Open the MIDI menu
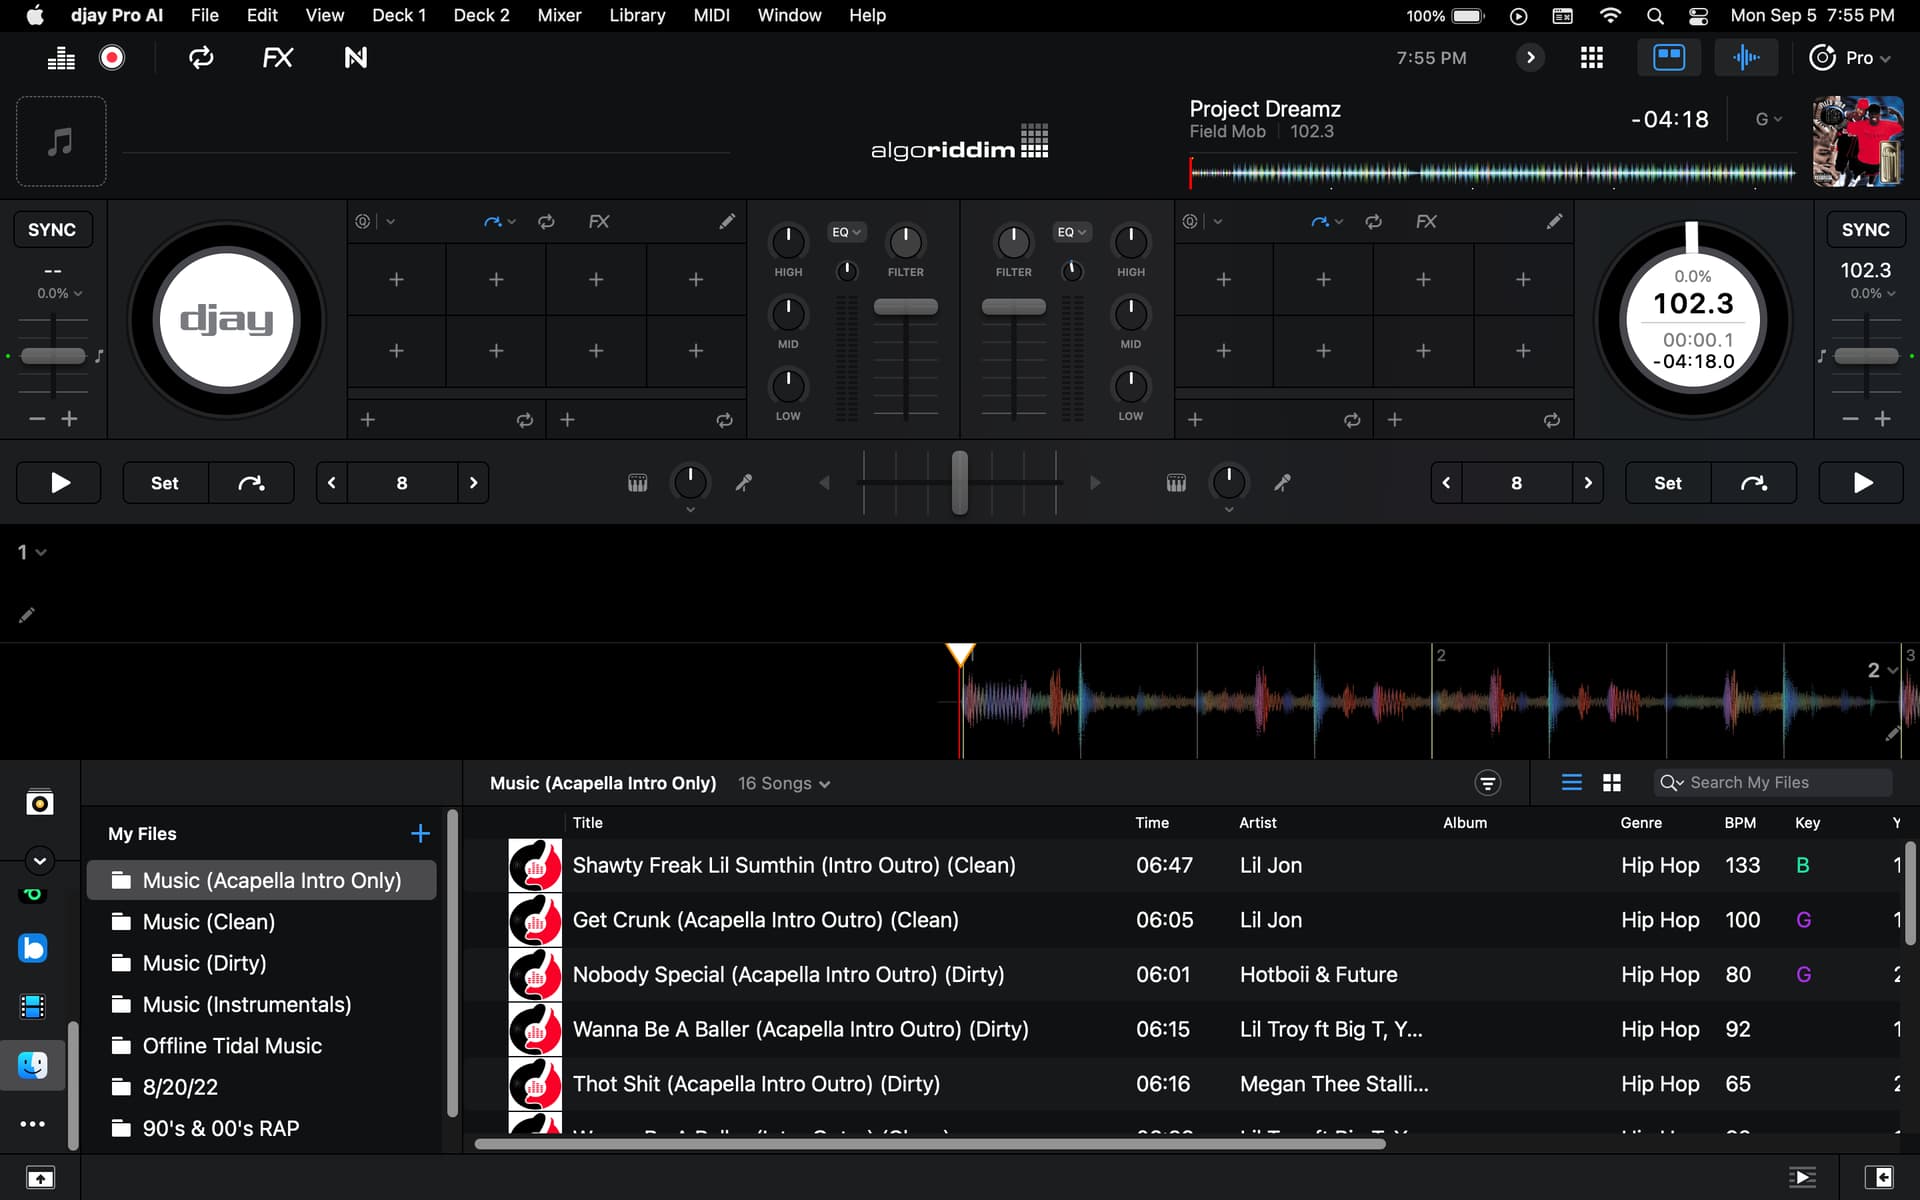The width and height of the screenshot is (1920, 1200). pyautogui.click(x=711, y=15)
